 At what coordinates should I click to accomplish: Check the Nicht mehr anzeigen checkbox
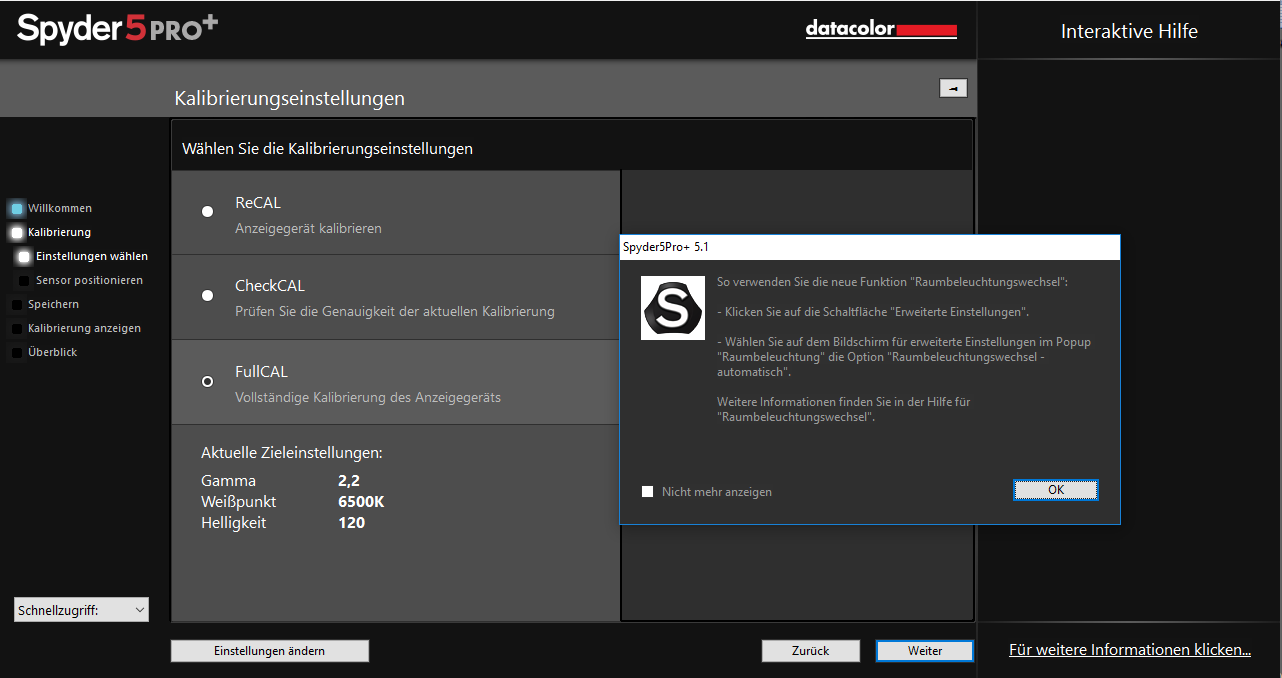tap(648, 492)
